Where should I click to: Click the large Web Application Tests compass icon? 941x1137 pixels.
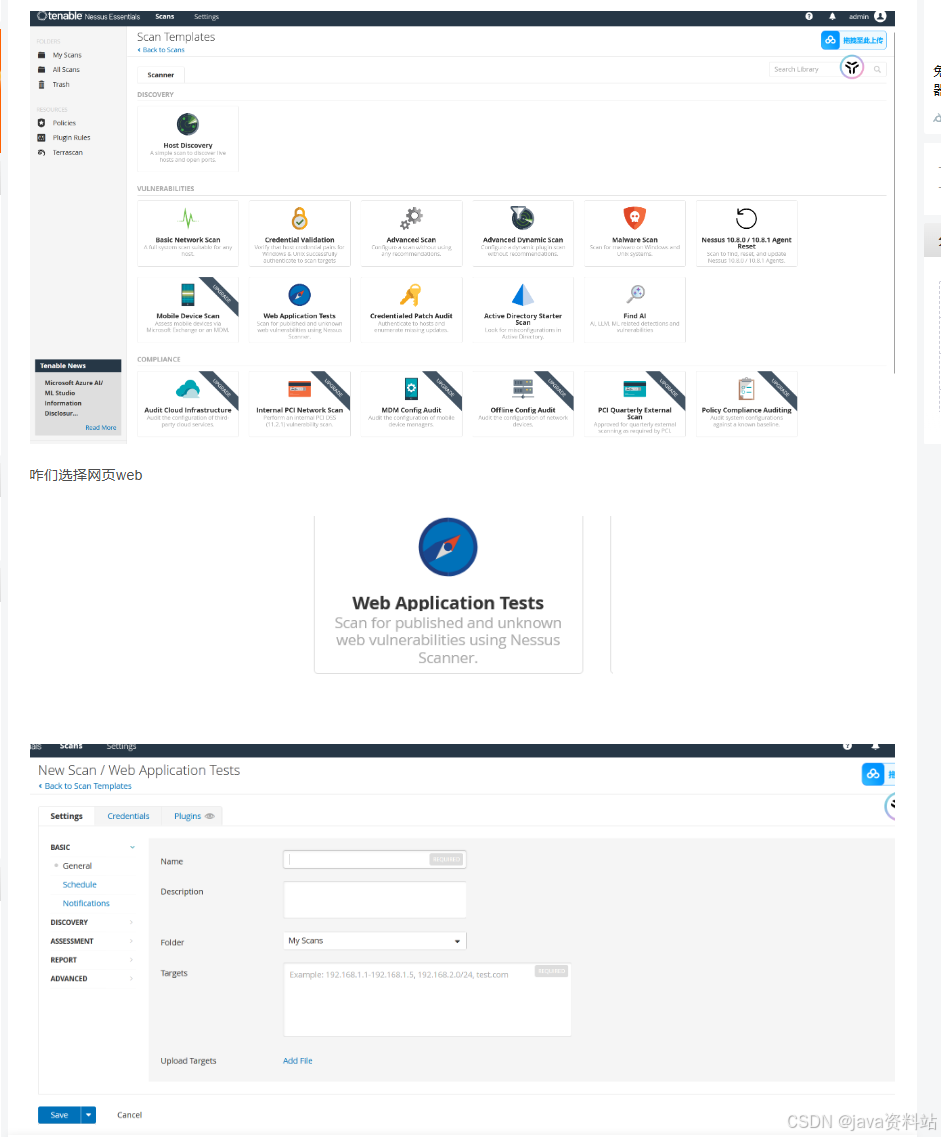tap(448, 547)
